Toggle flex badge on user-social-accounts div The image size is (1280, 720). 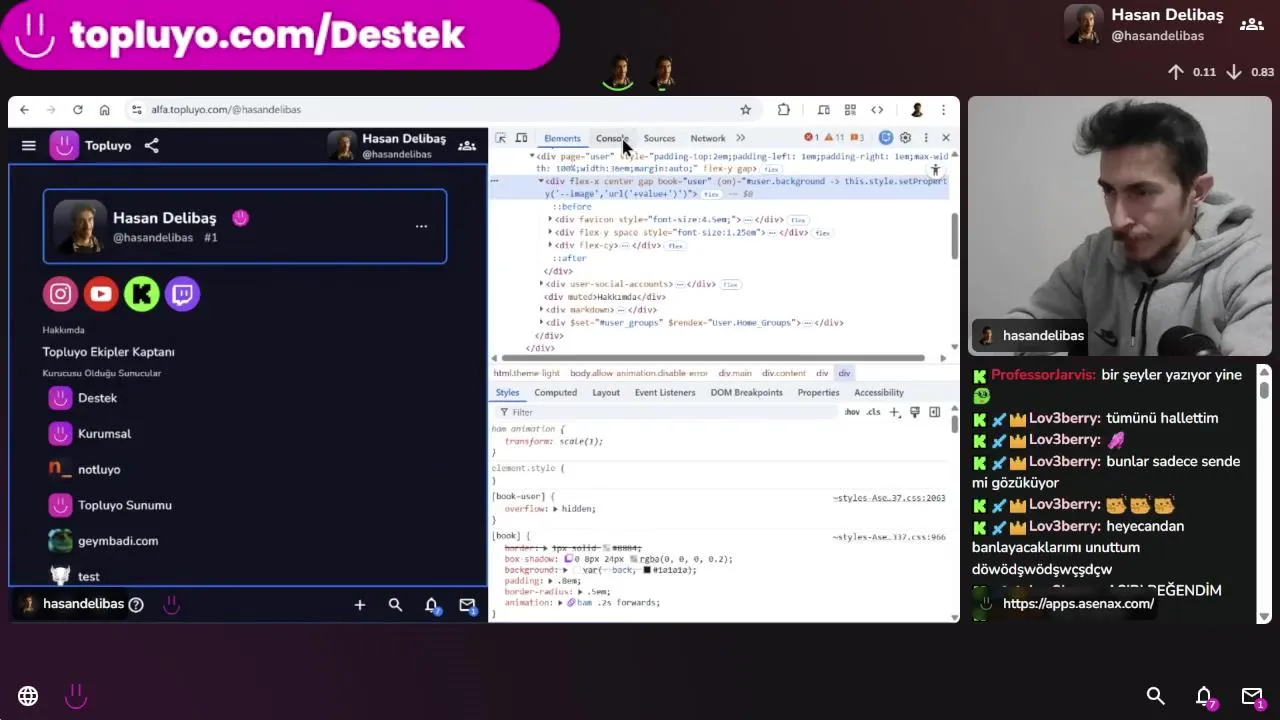click(x=730, y=285)
